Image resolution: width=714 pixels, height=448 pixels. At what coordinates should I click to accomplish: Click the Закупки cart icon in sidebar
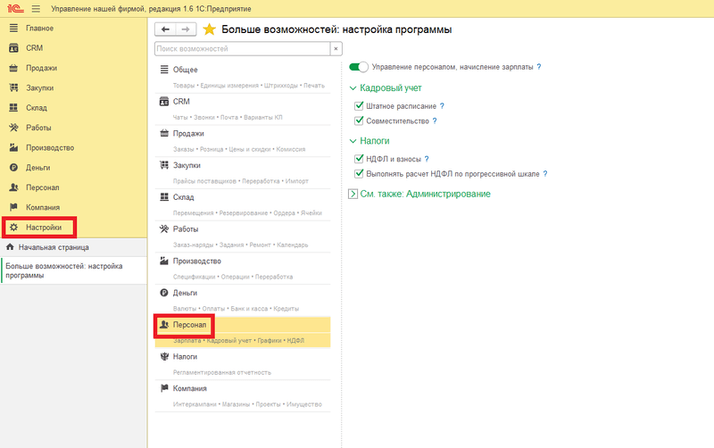point(14,88)
